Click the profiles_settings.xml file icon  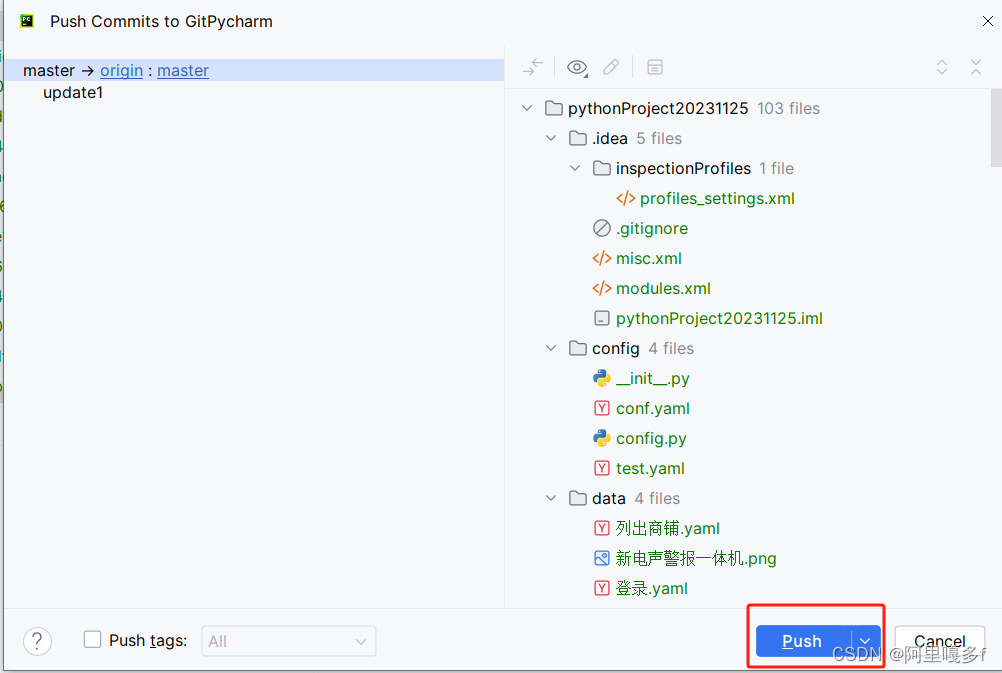tap(626, 198)
